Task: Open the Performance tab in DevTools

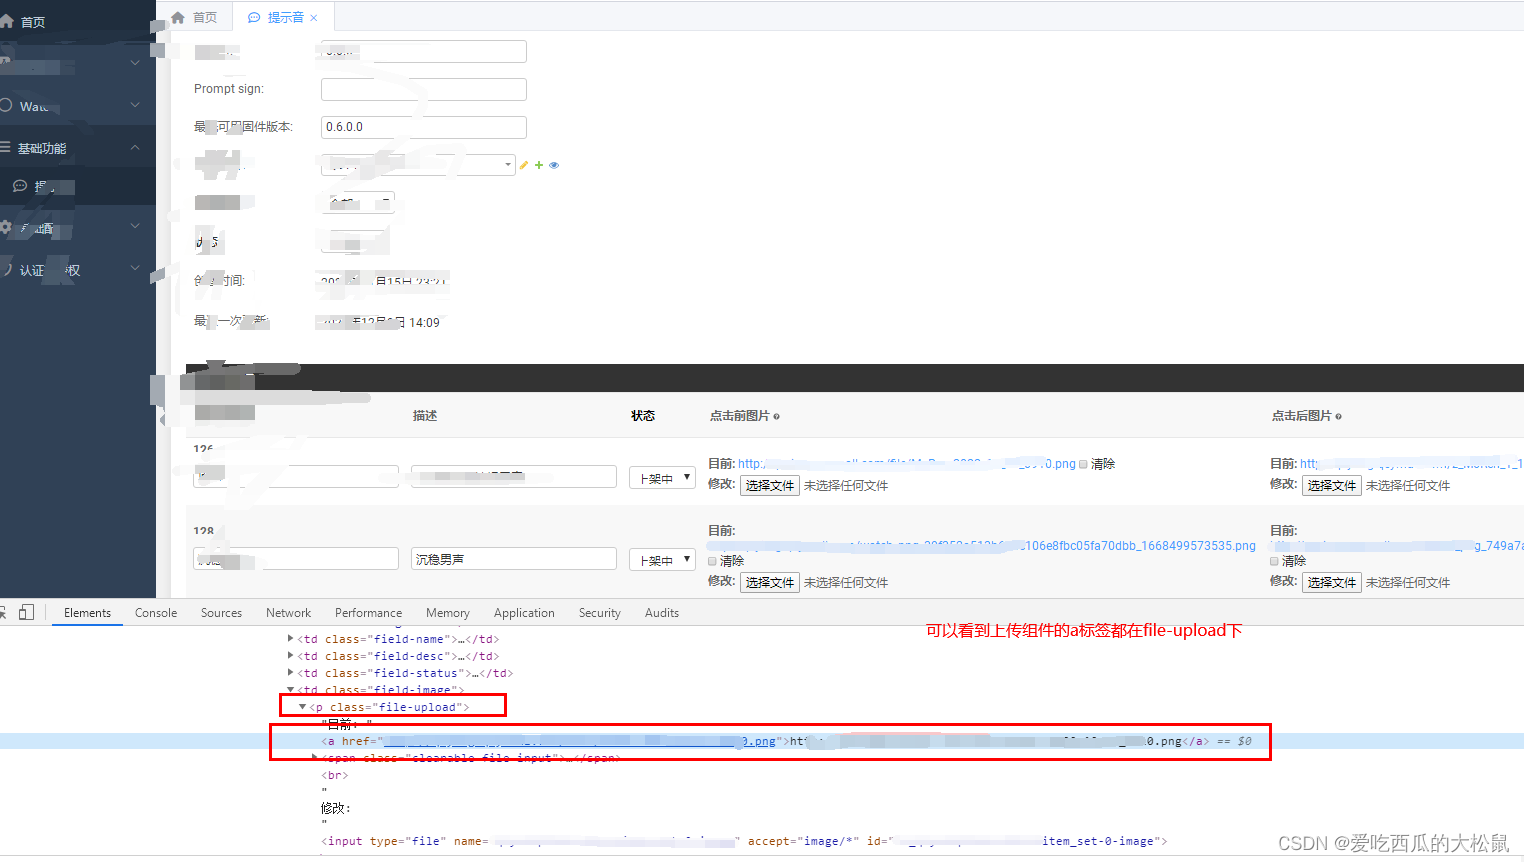Action: coord(368,613)
